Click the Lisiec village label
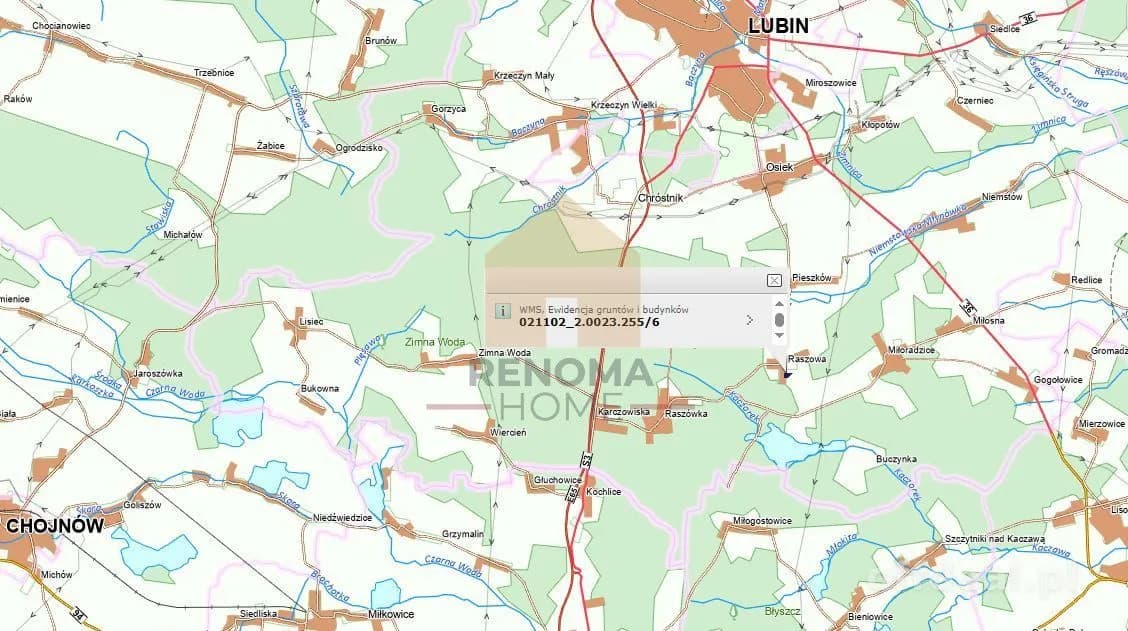The width and height of the screenshot is (1128, 631). tap(311, 322)
